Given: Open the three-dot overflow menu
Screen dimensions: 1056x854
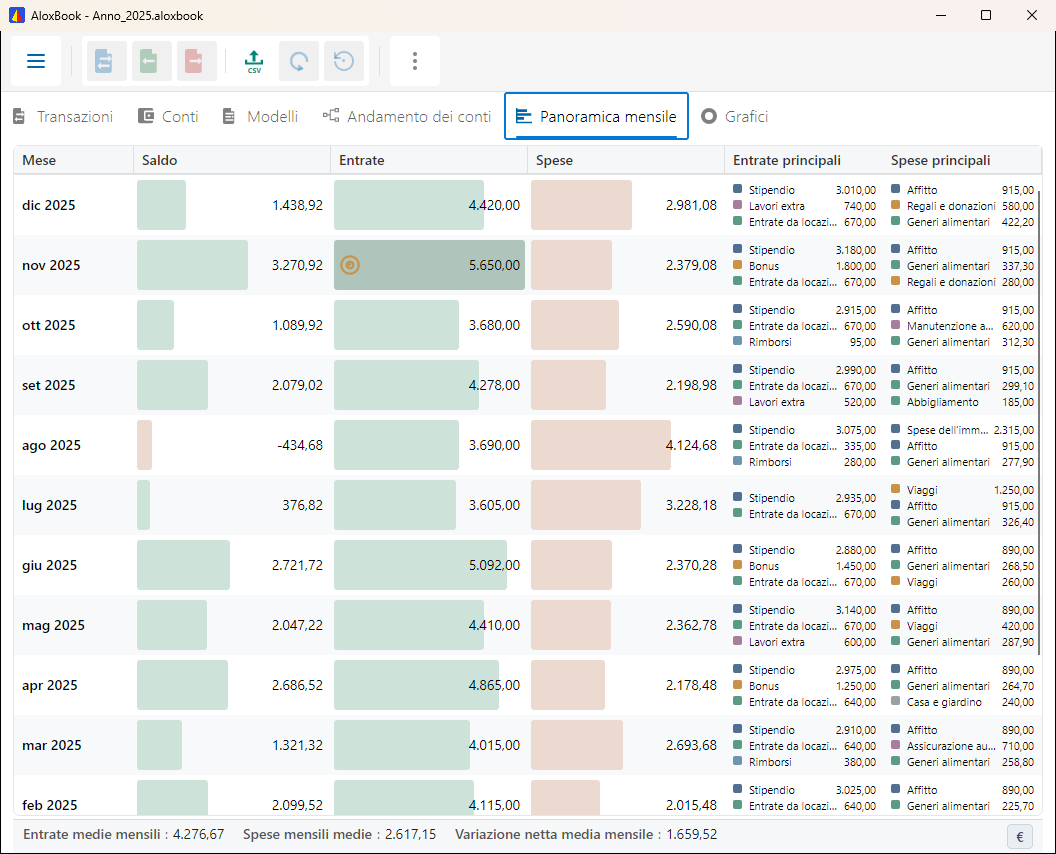Looking at the screenshot, I should [415, 61].
